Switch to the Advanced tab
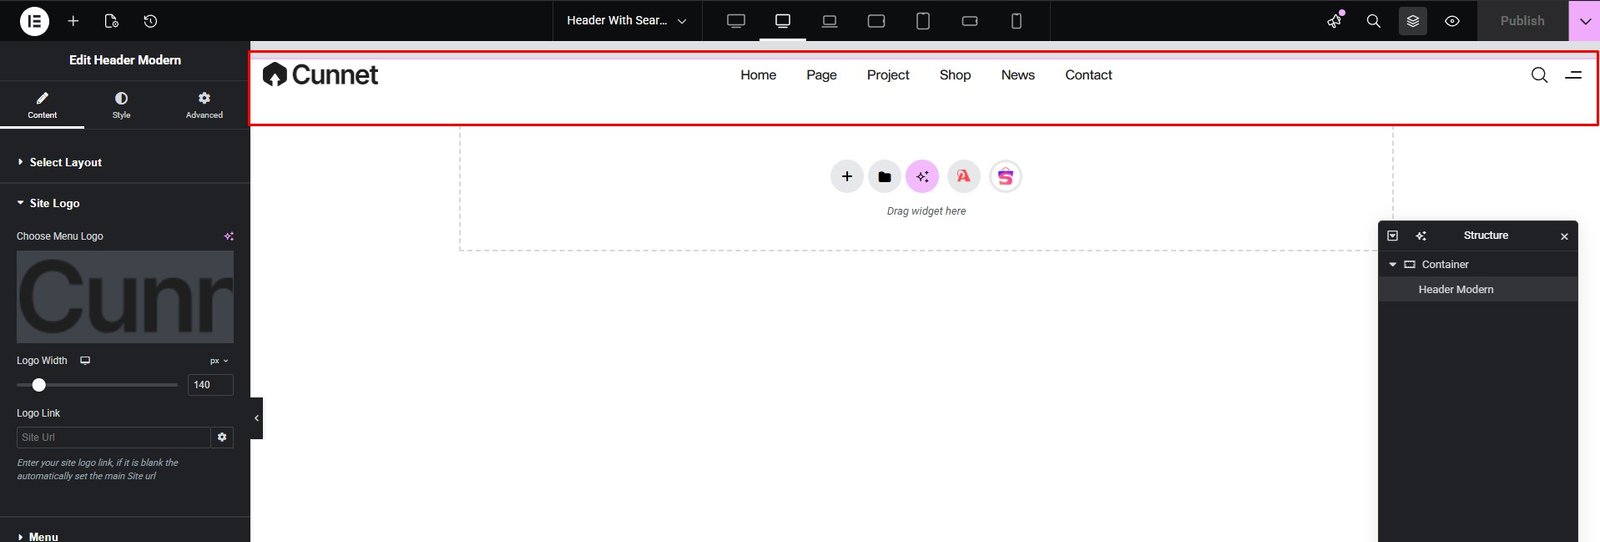Screen dimensions: 1600x542 tap(204, 105)
